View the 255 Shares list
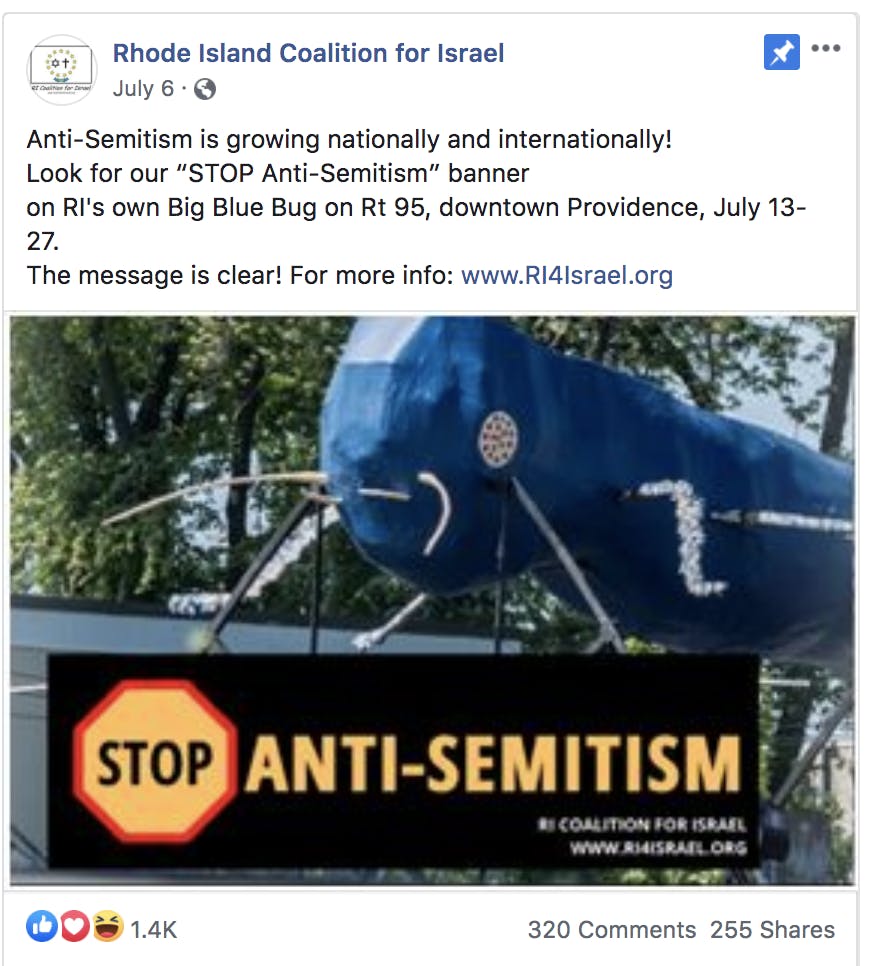 [772, 930]
